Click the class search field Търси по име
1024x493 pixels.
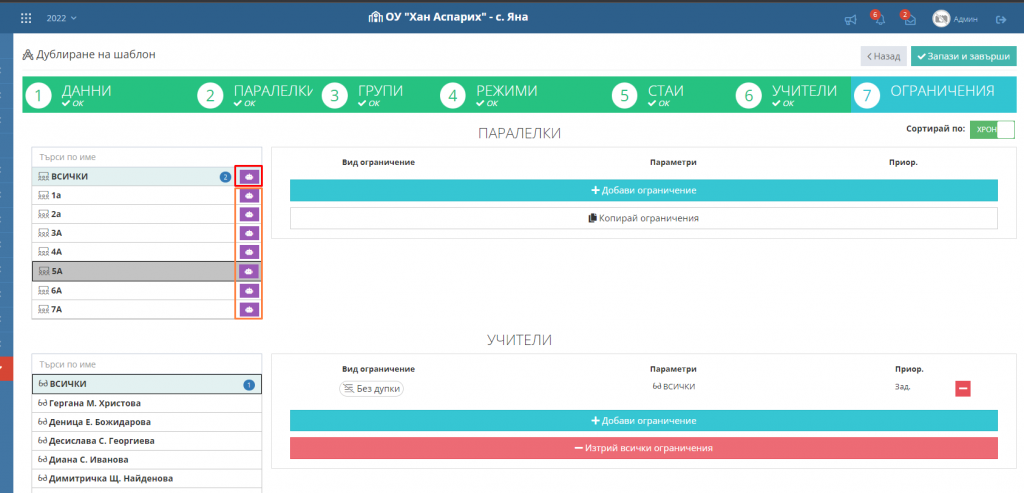click(x=146, y=157)
